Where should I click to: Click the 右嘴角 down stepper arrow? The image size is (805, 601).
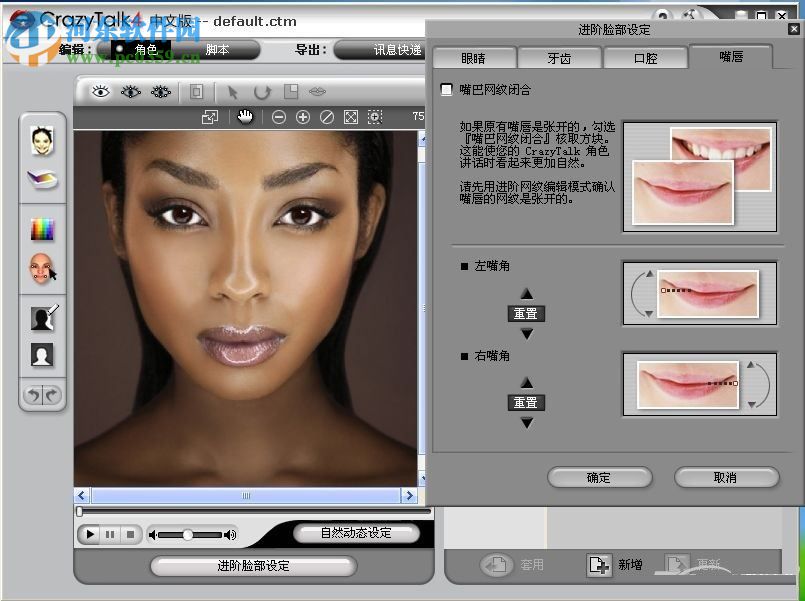pos(527,422)
